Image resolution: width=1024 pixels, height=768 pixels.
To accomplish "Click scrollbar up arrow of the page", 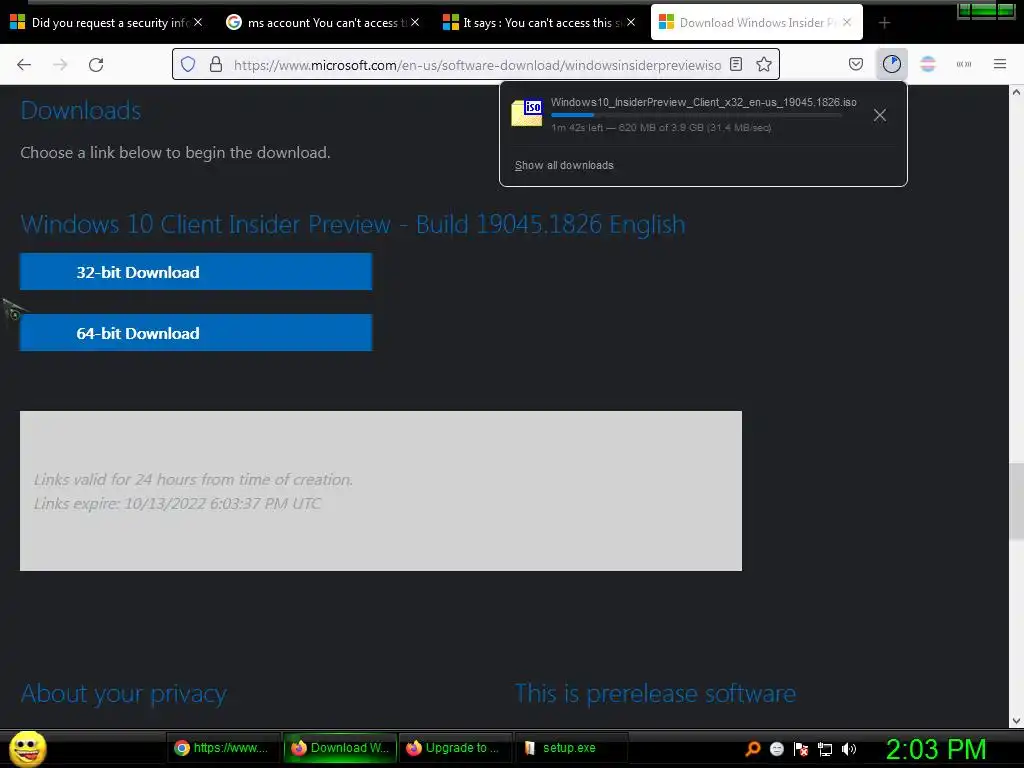I will point(1016,92).
